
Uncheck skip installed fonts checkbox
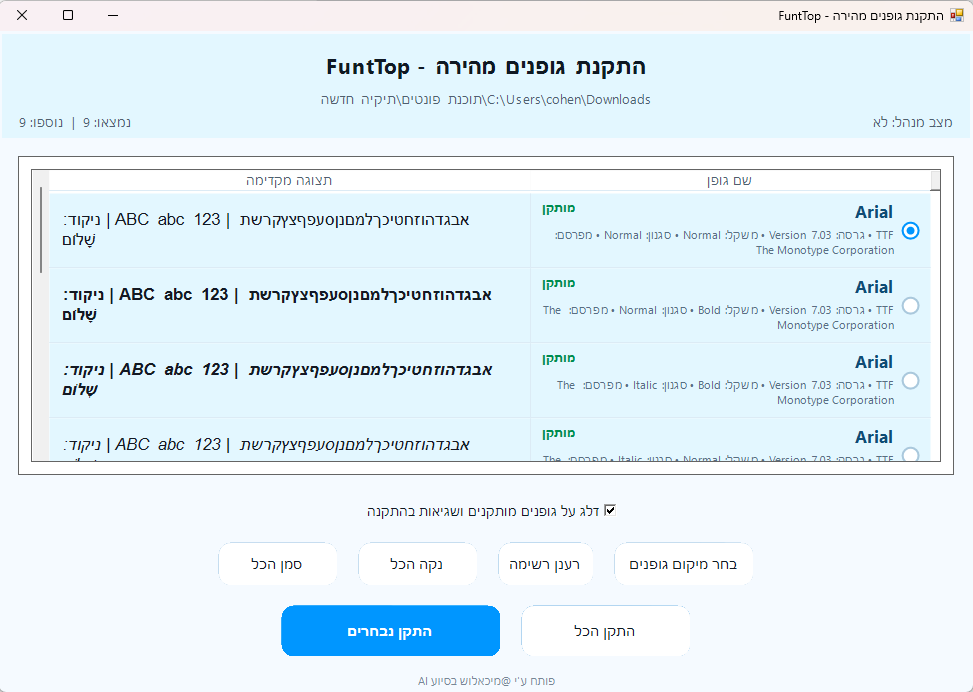pos(611,509)
